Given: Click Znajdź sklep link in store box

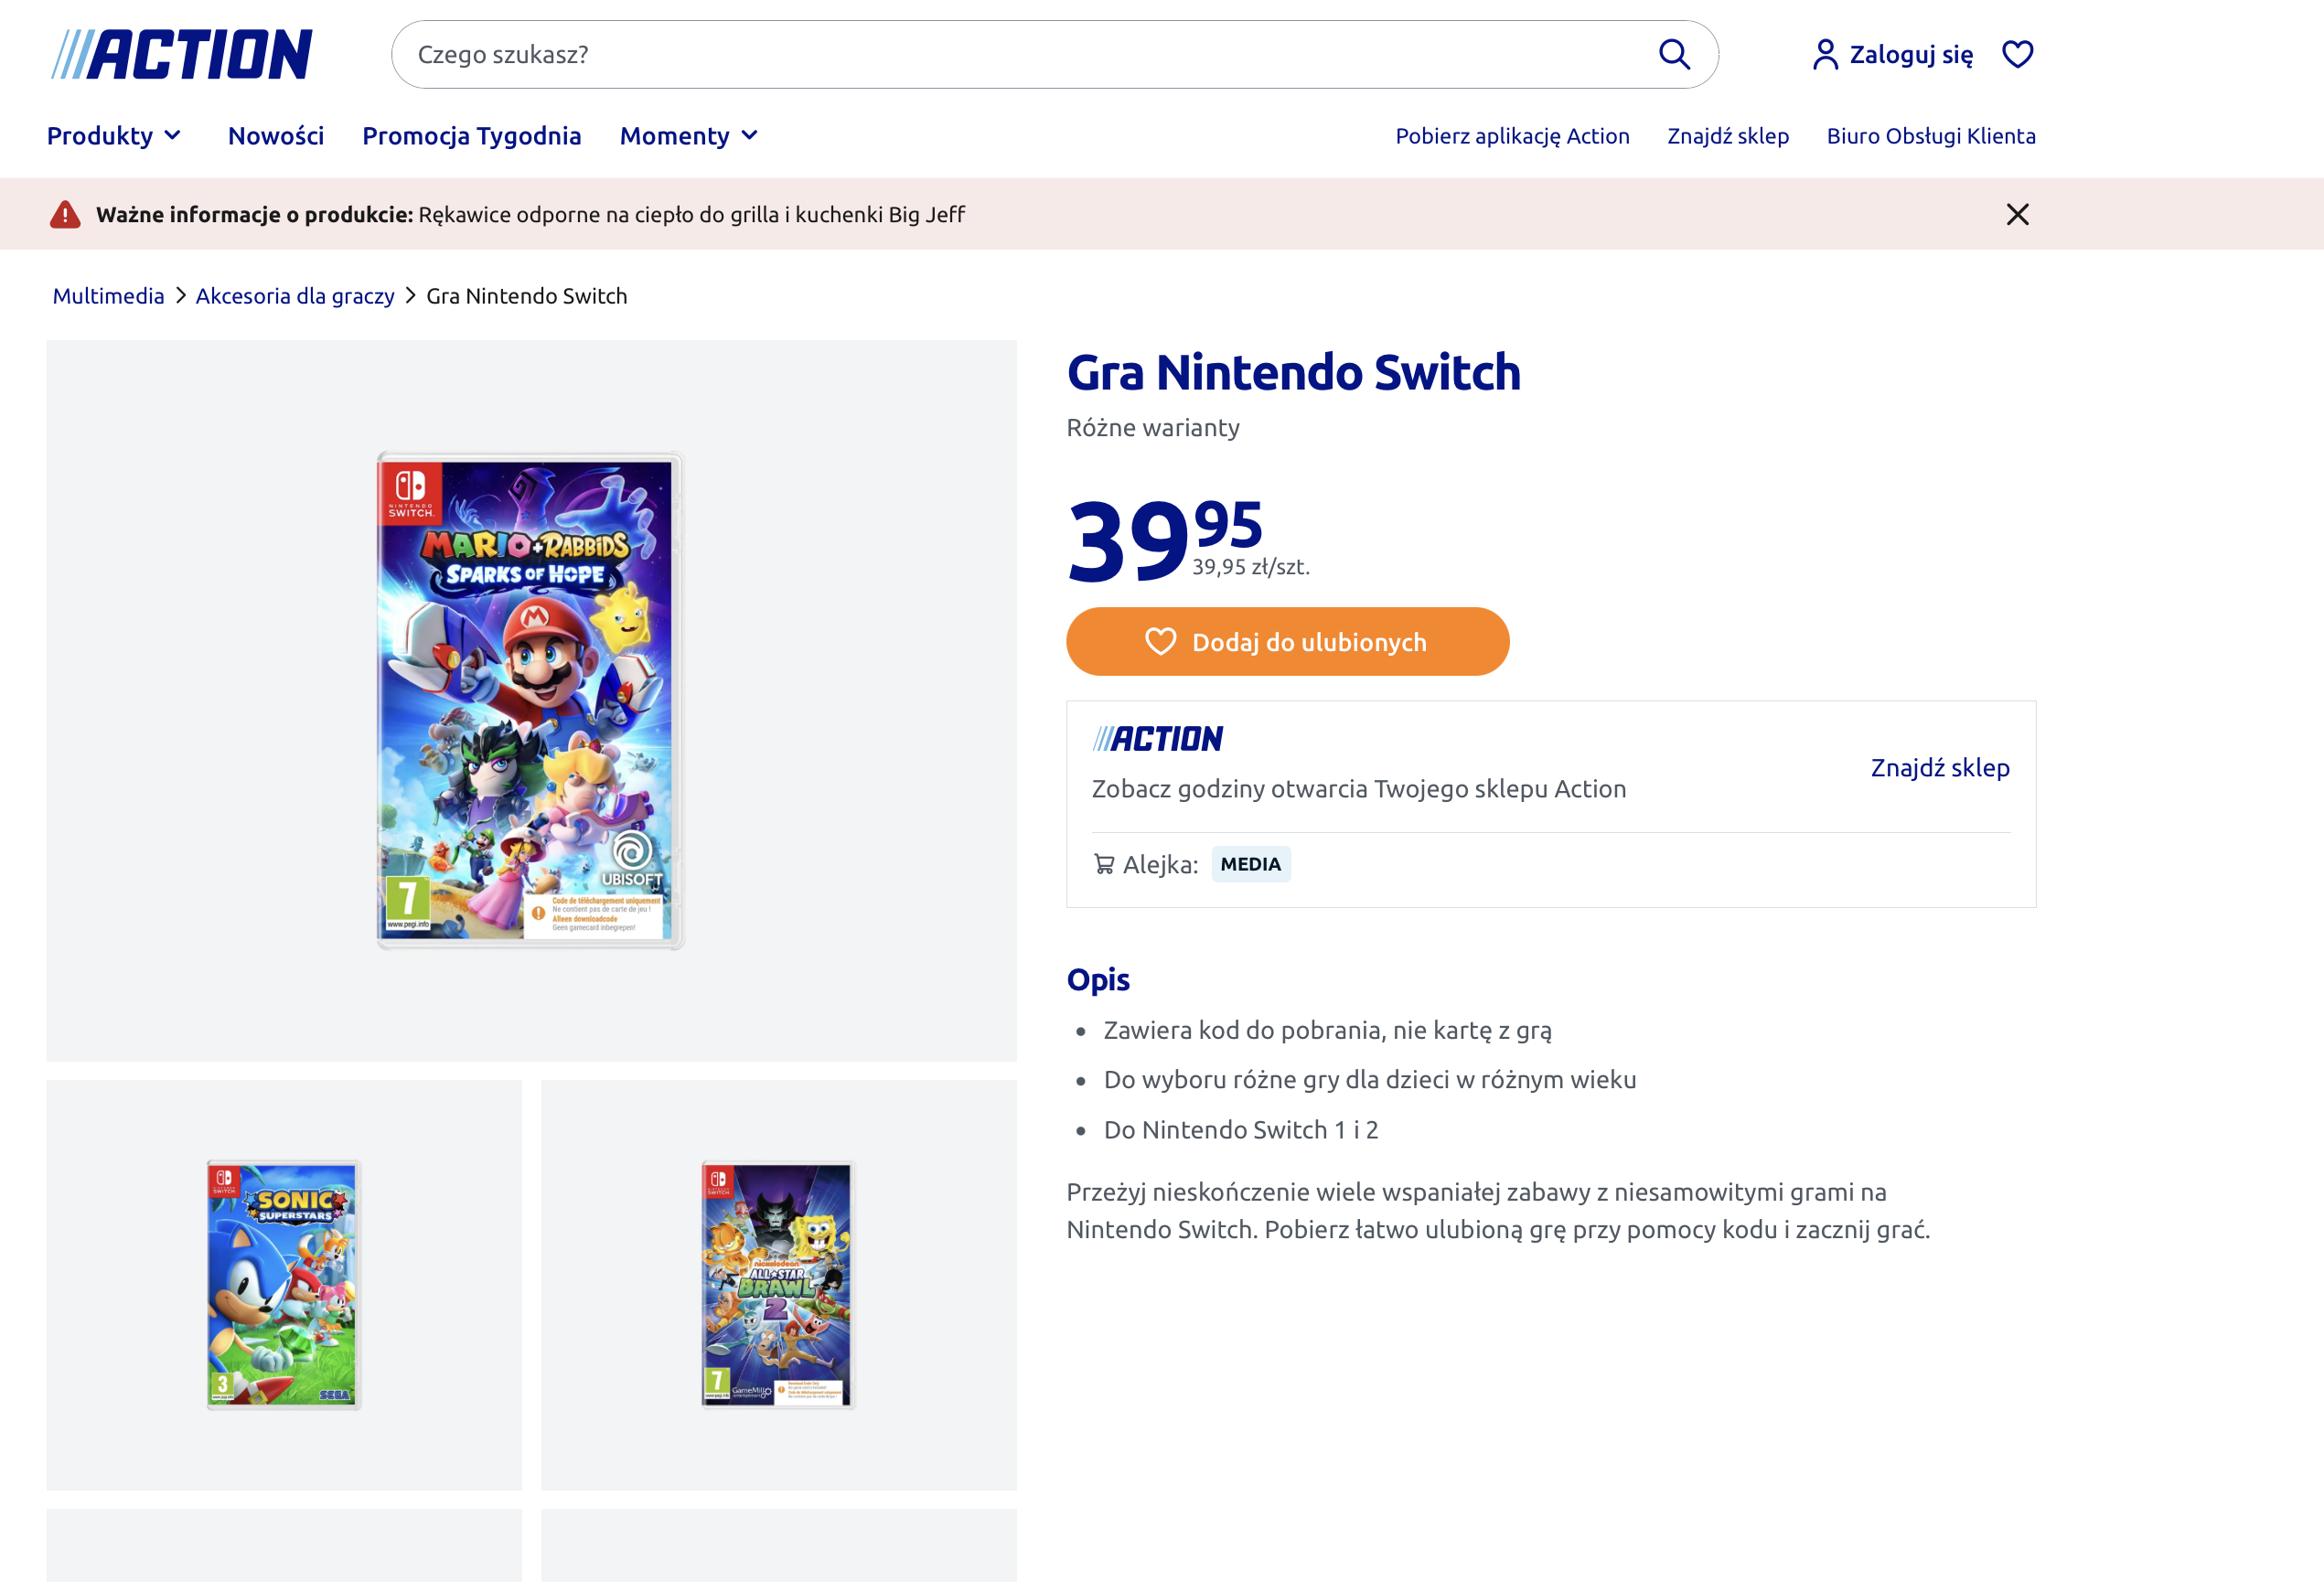Looking at the screenshot, I should coord(1939,768).
